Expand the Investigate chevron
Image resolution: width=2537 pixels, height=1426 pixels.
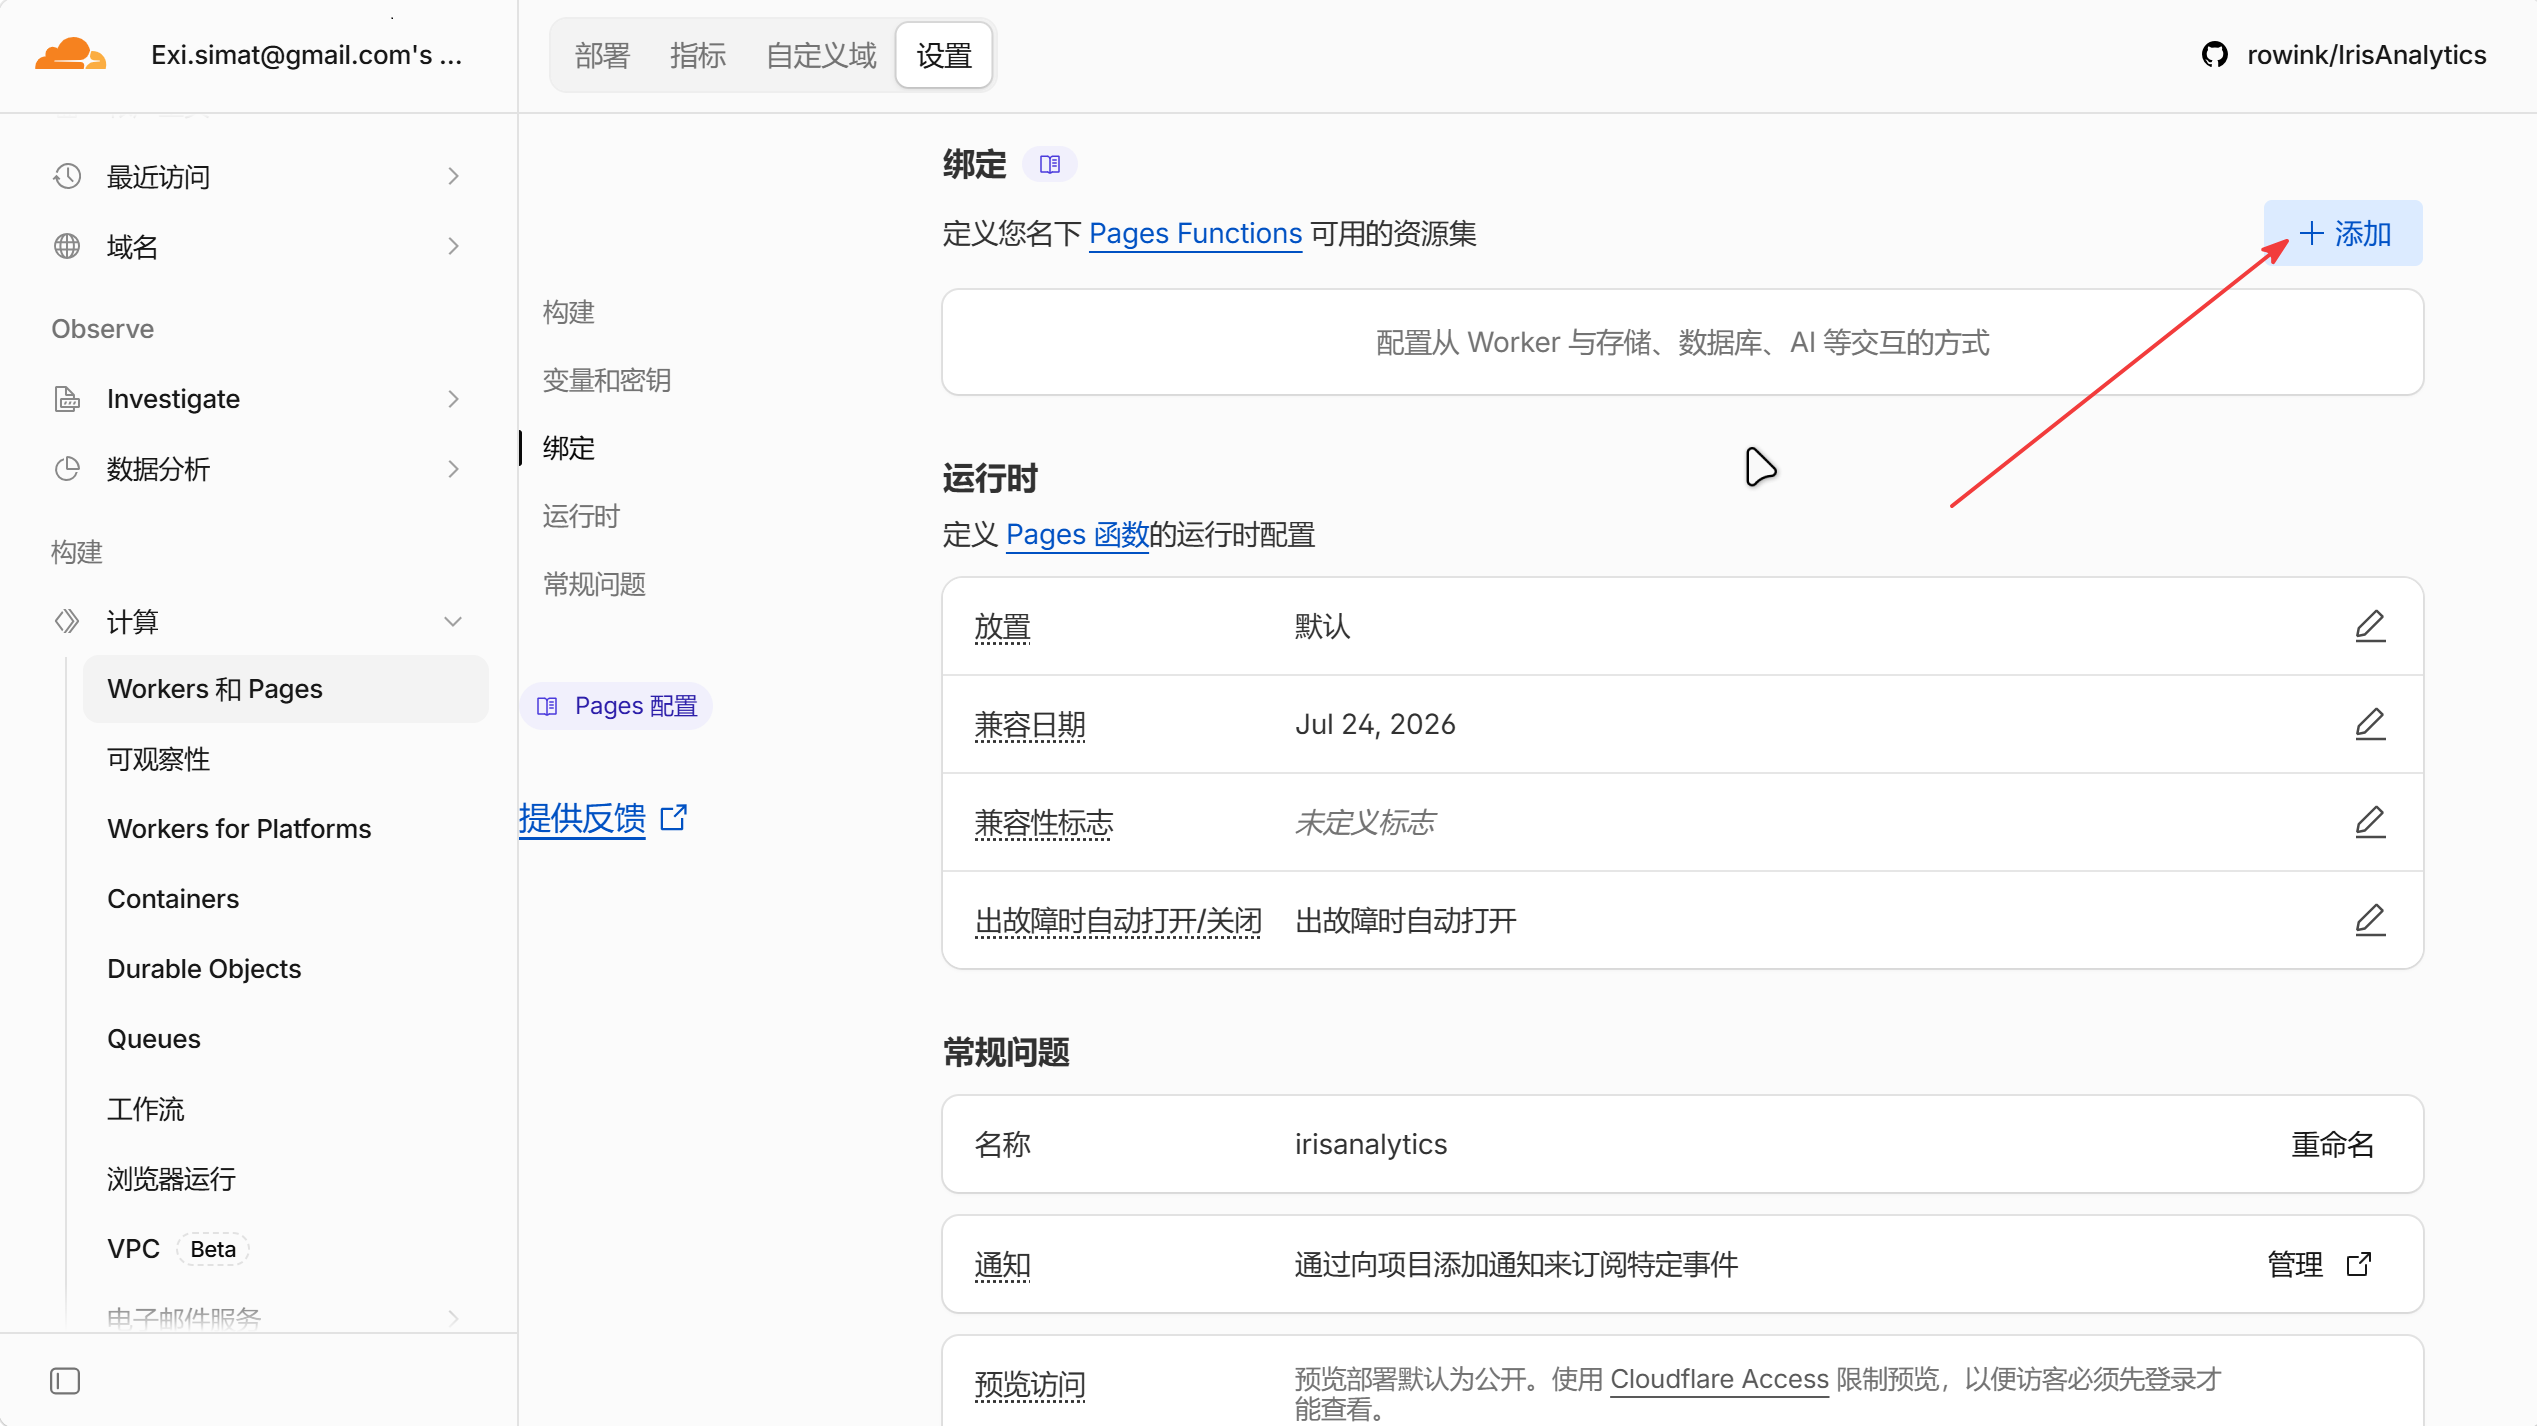[453, 399]
